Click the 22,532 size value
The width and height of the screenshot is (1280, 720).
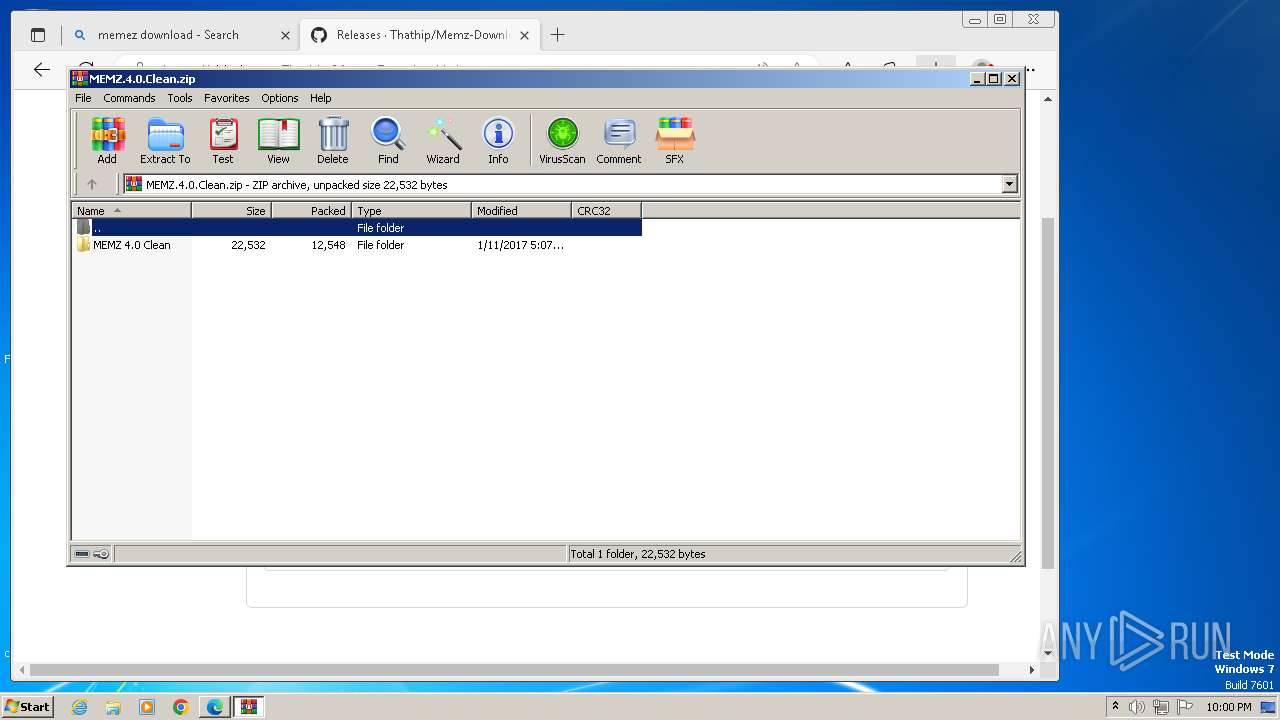coord(248,245)
